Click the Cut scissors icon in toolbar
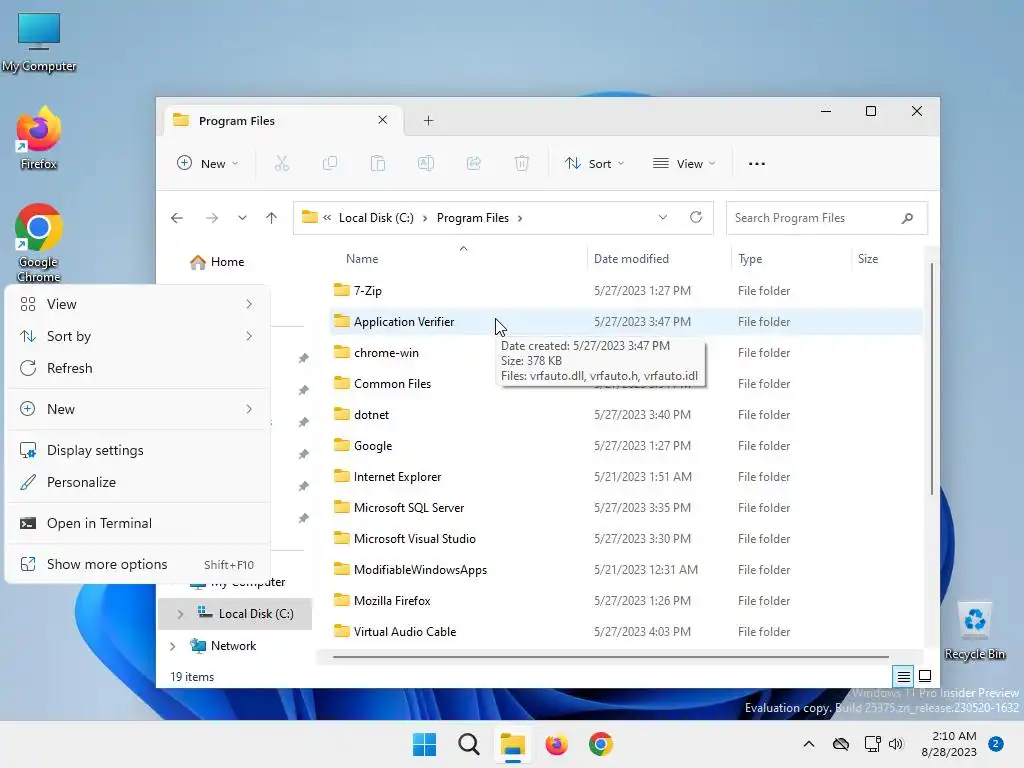The height and width of the screenshot is (768, 1024). pos(281,163)
